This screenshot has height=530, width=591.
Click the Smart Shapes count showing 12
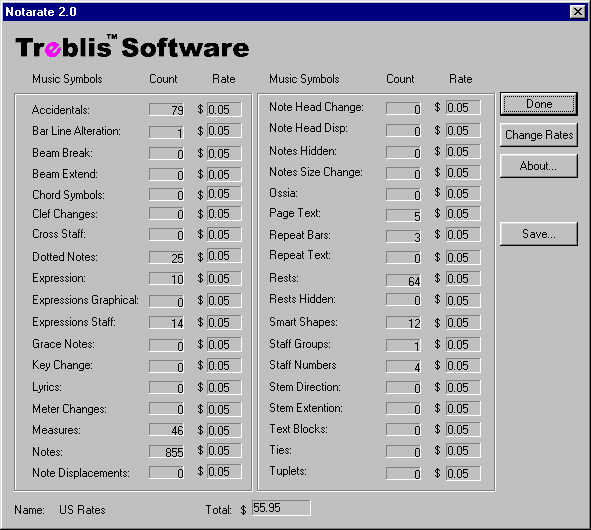(x=404, y=323)
